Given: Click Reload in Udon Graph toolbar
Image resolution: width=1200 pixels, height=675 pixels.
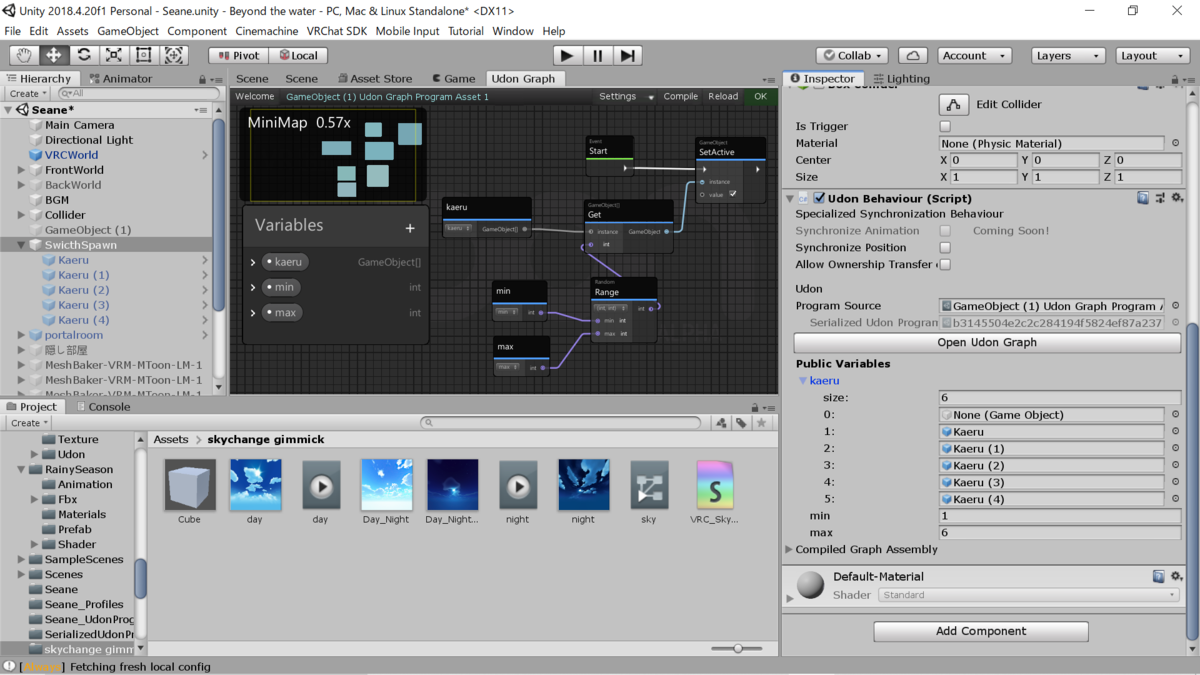Looking at the screenshot, I should [x=723, y=97].
